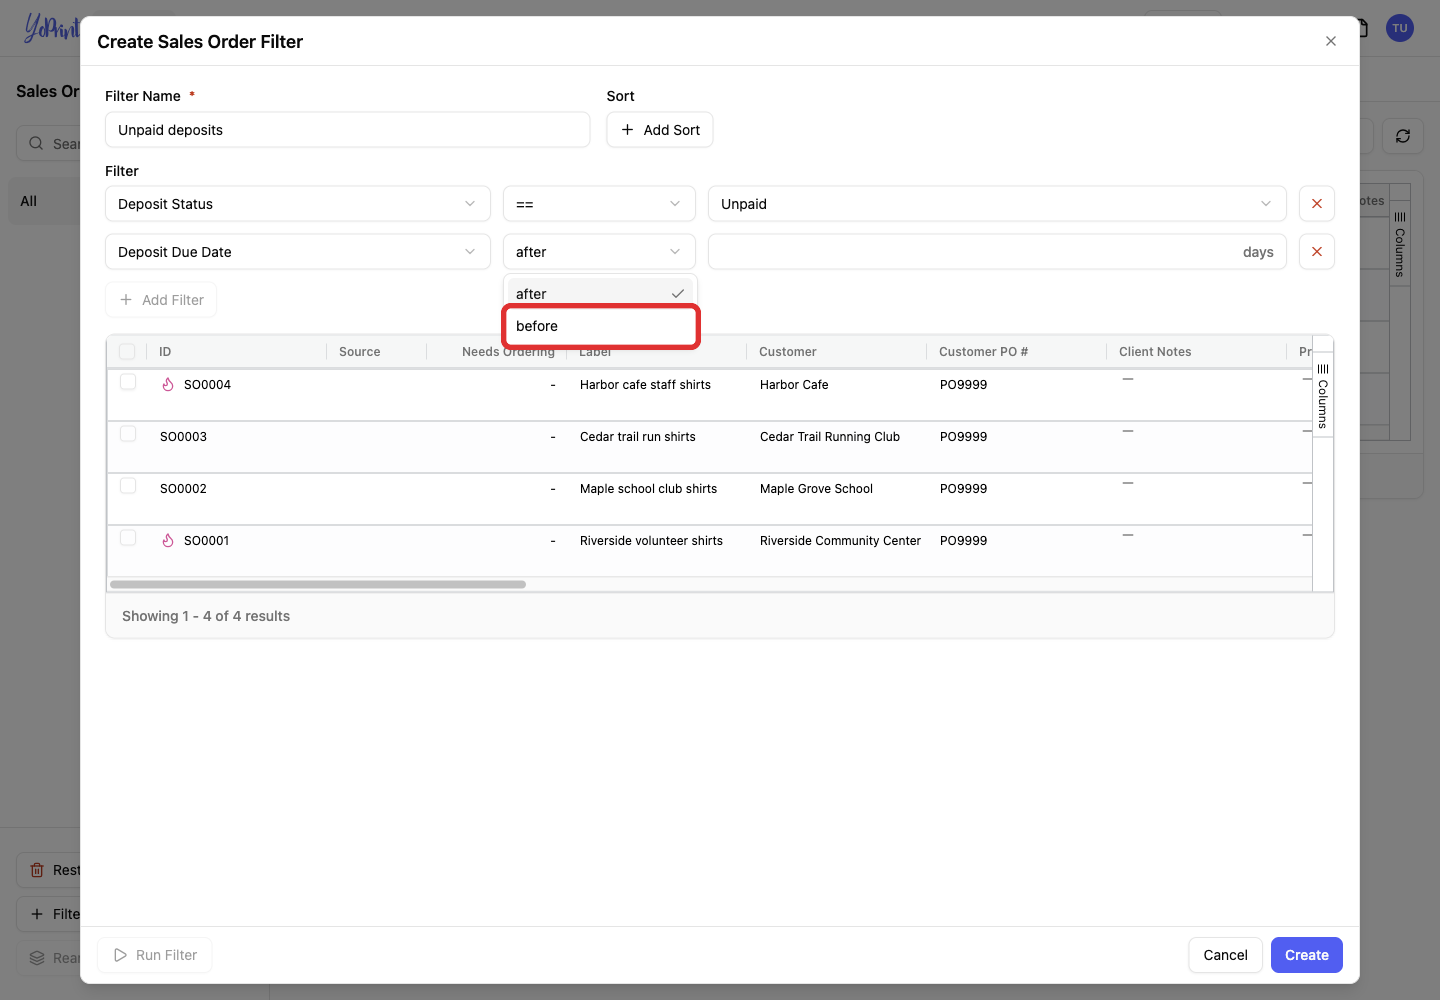Image resolution: width=1440 pixels, height=1000 pixels.
Task: Click the 'Harbor cafe staff shirts' label cell
Action: [645, 385]
